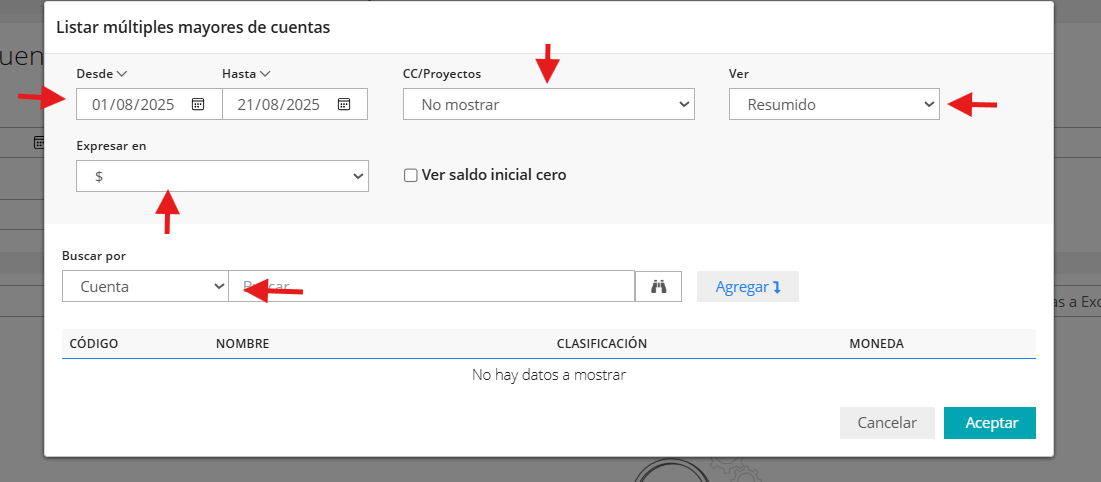The width and height of the screenshot is (1101, 482).
Task: Click the binoculars search icon button
Action: [658, 286]
